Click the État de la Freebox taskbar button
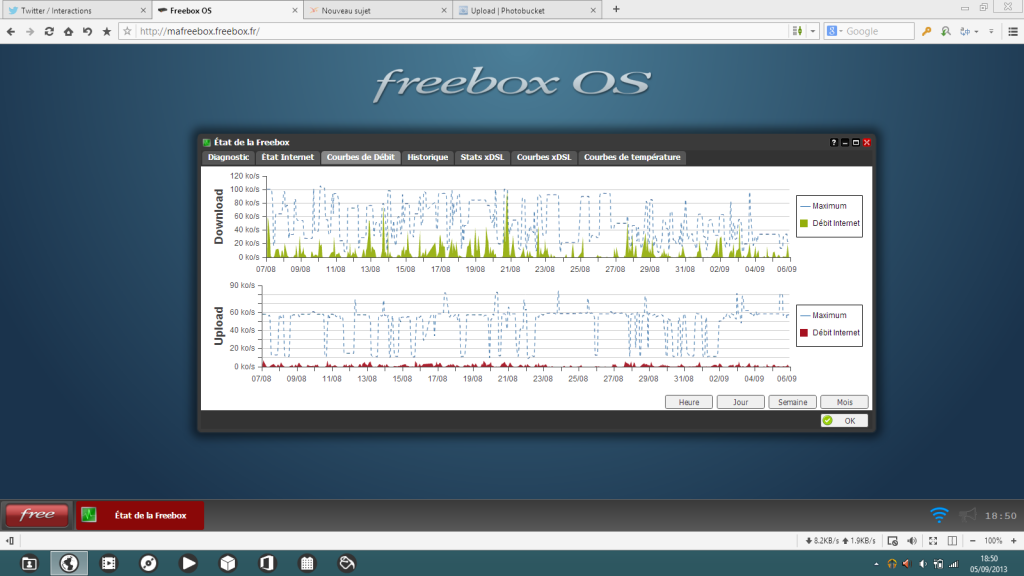The height and width of the screenshot is (576, 1024). coord(140,515)
